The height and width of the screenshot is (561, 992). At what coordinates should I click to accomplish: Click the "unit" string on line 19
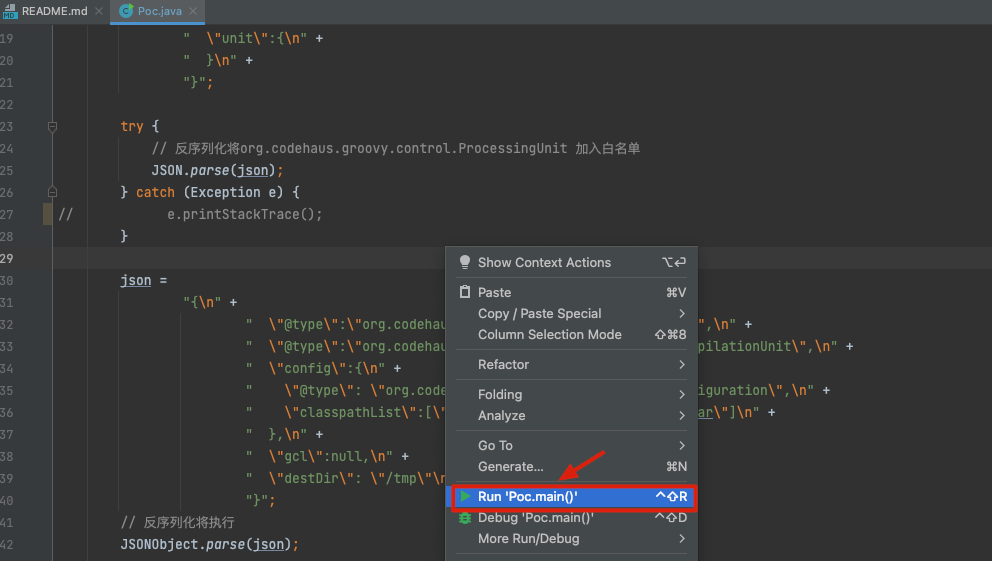point(253,39)
